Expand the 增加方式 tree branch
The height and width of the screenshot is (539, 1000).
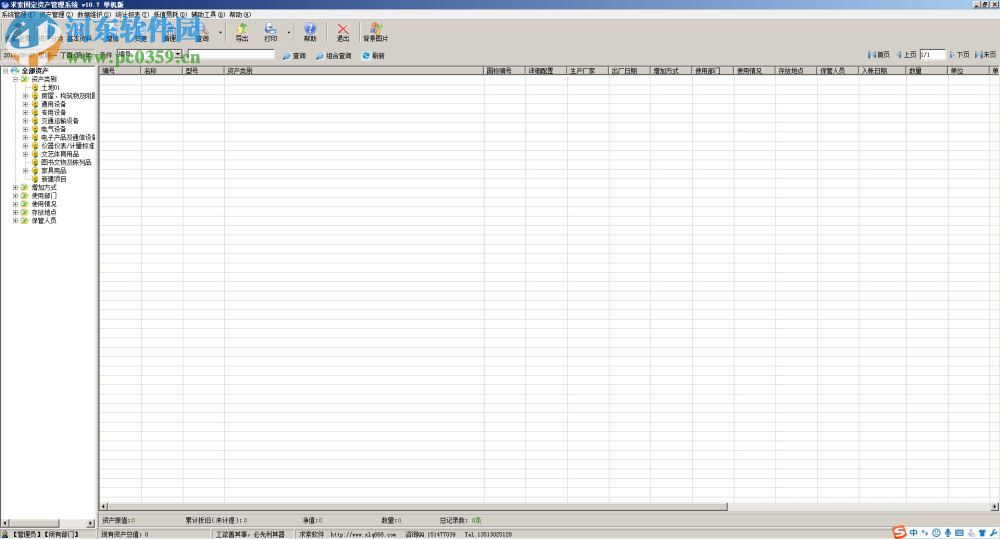(x=15, y=188)
